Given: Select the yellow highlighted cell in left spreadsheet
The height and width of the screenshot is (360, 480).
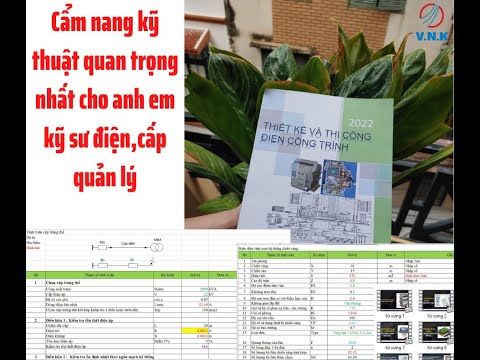Looking at the screenshot, I should tap(195, 331).
